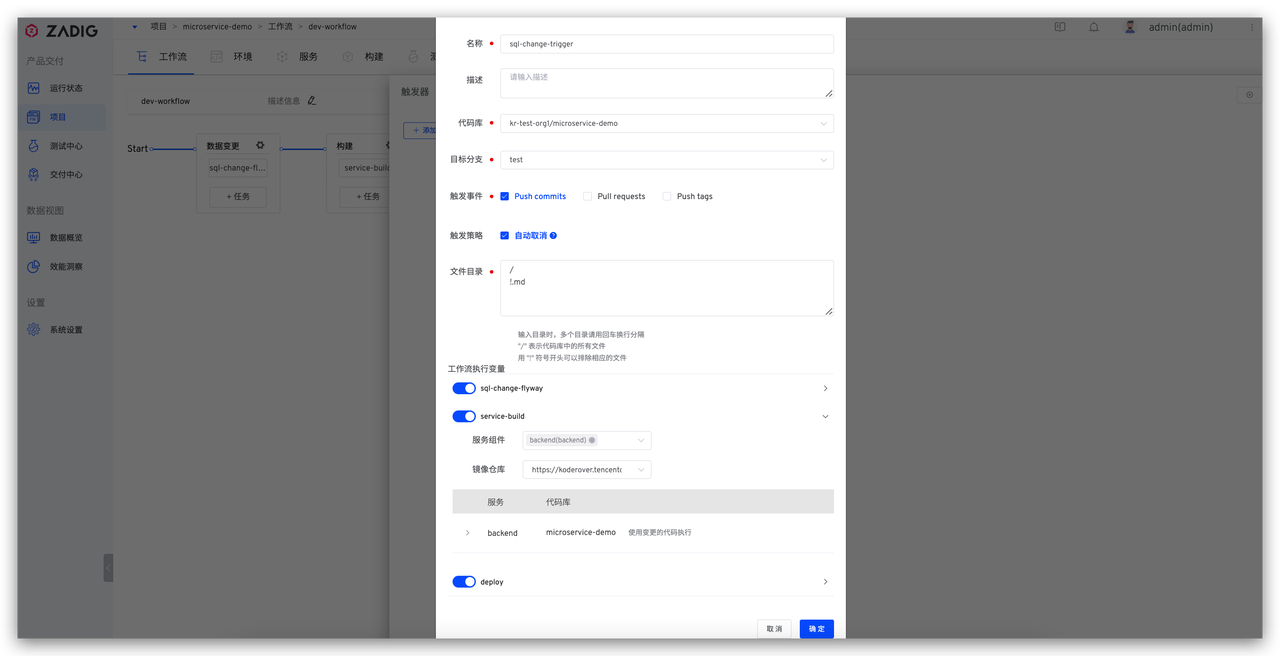Enable the Pull requests checkbox
Viewport: 1280px width, 656px height.
(x=588, y=196)
